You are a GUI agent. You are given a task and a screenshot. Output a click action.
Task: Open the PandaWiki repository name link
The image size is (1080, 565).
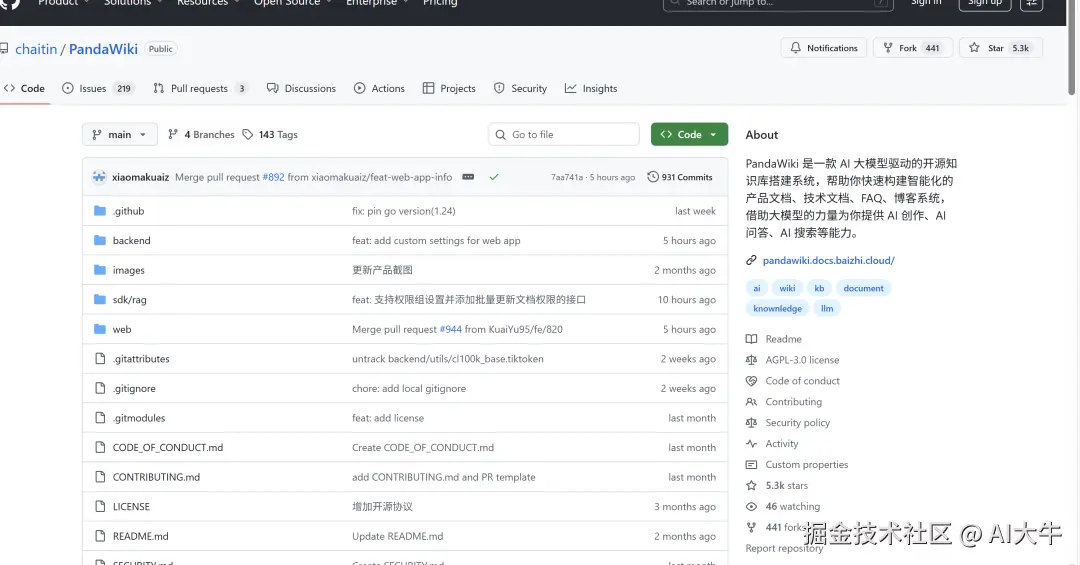click(x=103, y=49)
